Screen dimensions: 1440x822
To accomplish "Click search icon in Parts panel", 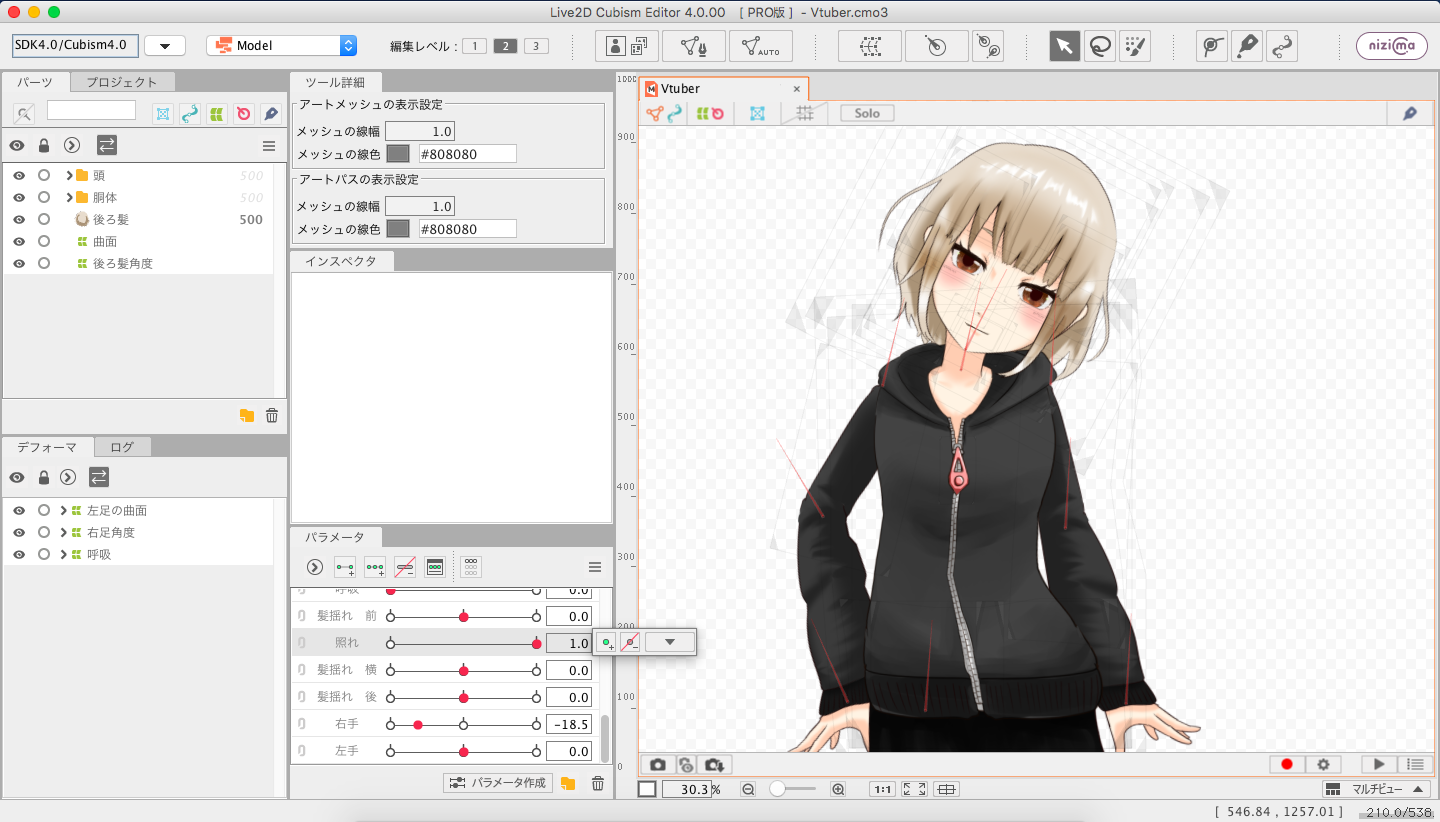I will 24,113.
